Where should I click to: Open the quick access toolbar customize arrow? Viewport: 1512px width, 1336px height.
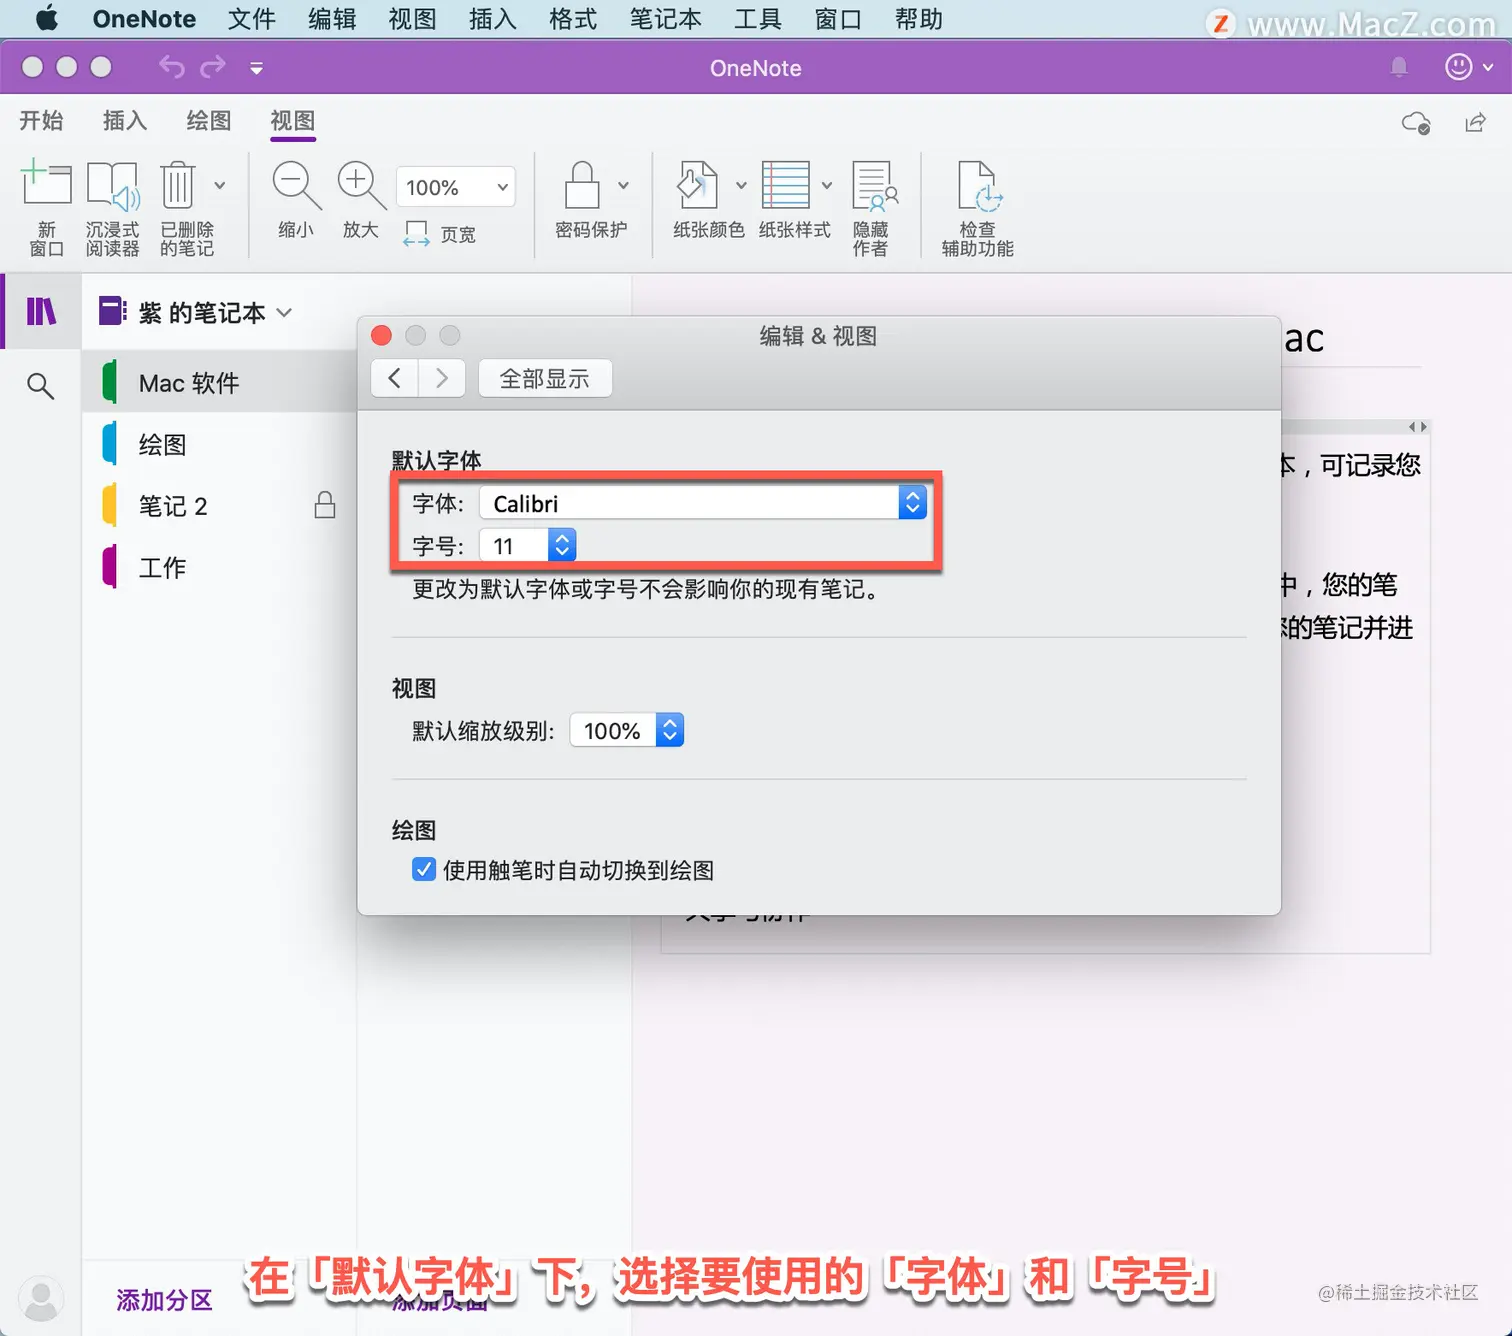click(257, 68)
